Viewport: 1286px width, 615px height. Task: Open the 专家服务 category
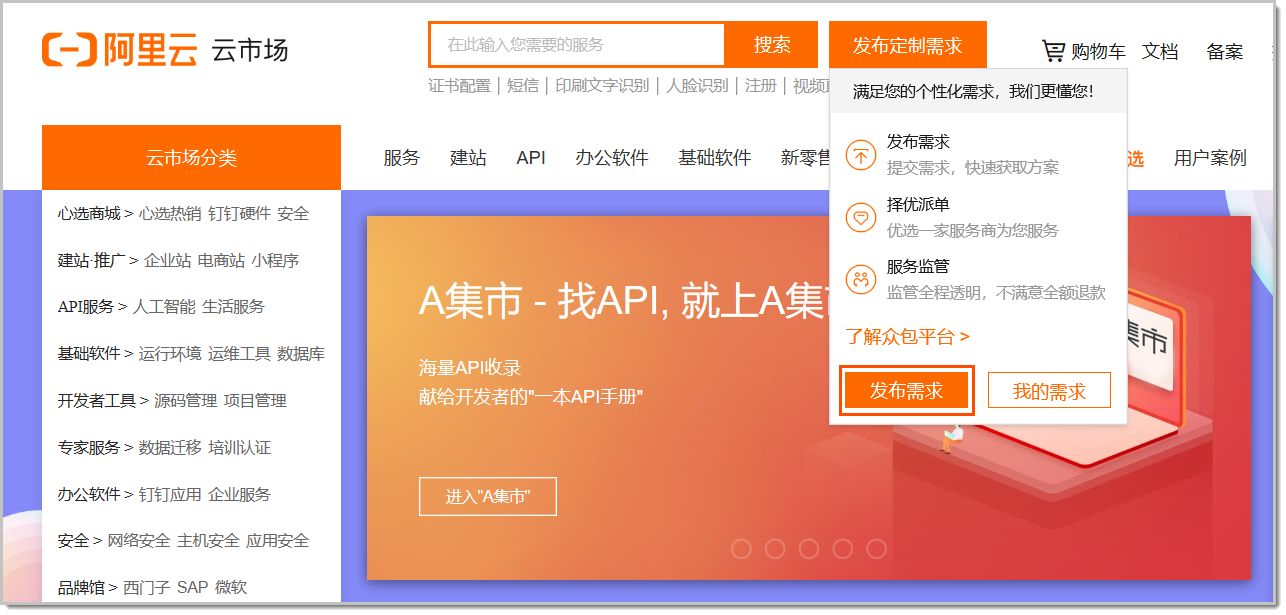tap(89, 448)
